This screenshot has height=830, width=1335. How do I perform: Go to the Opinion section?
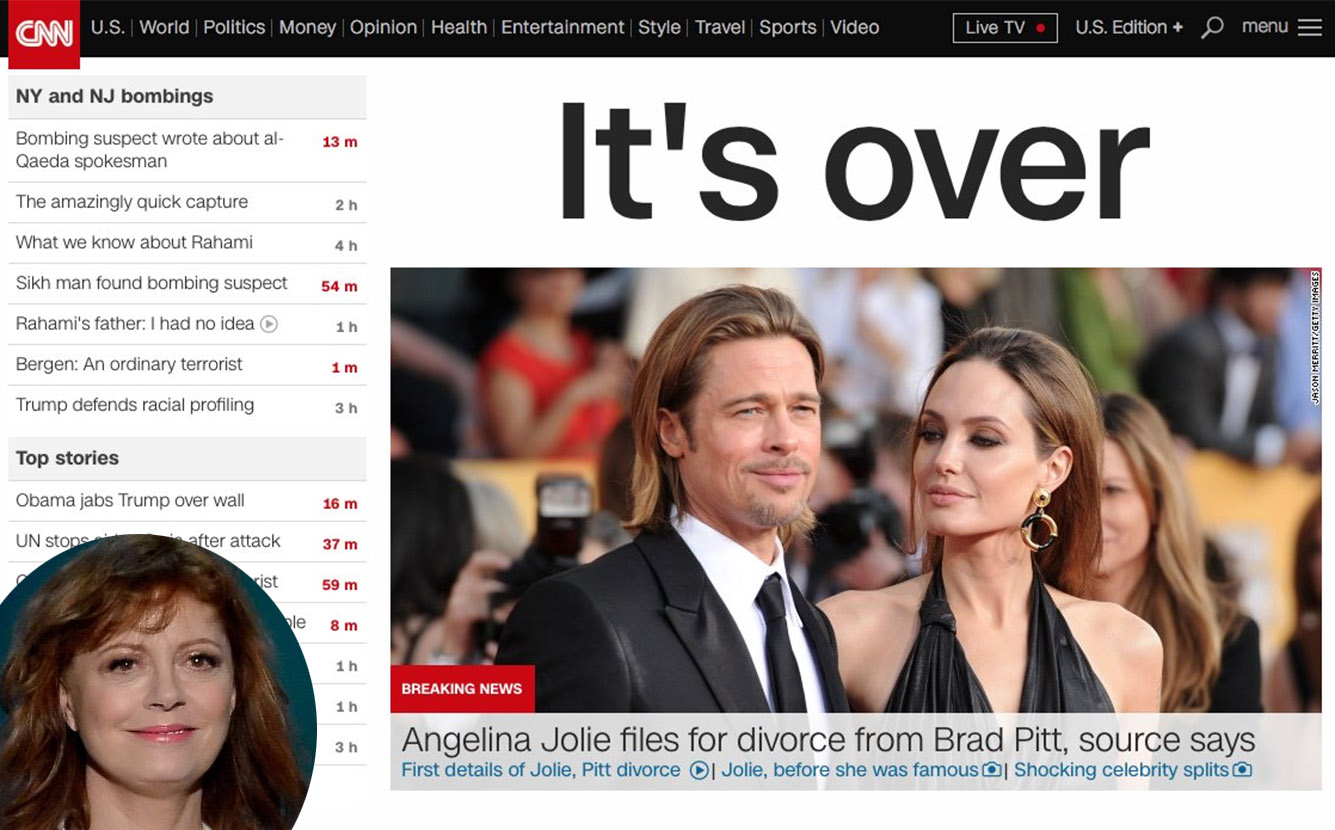383,28
